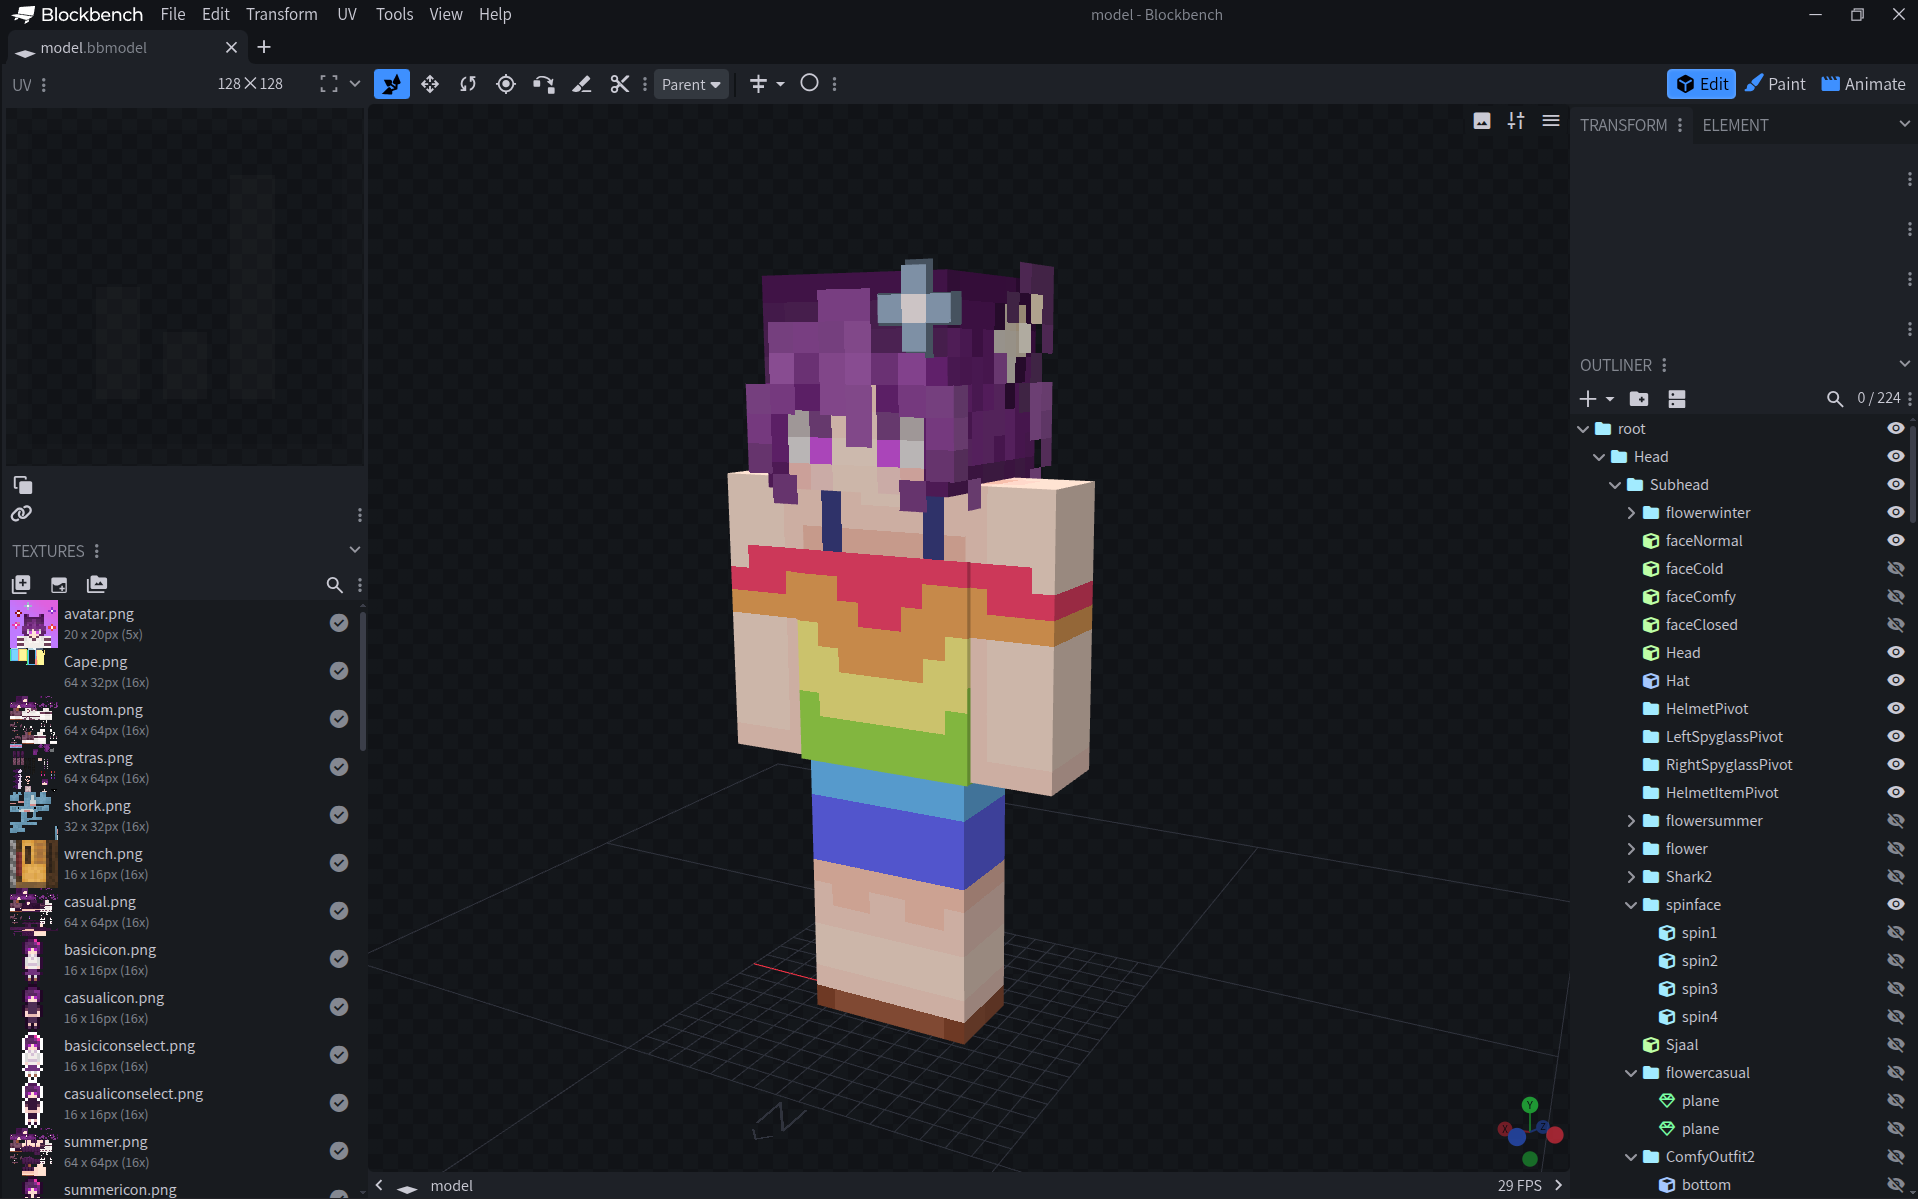Collapse the spinface group
This screenshot has width=1918, height=1199.
[1631, 905]
